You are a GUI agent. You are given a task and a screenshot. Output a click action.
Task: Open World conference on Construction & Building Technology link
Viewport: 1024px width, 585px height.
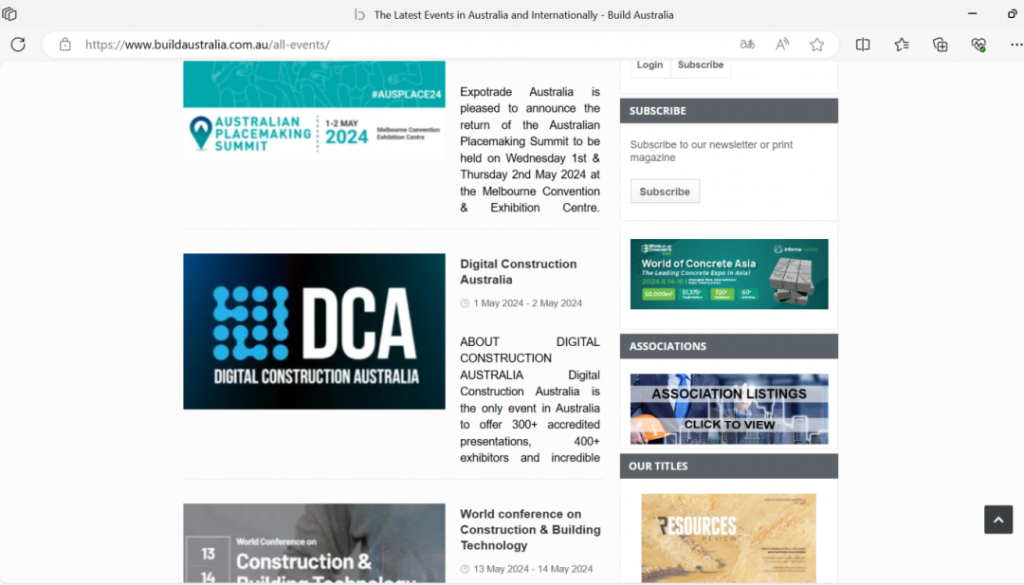coord(530,529)
